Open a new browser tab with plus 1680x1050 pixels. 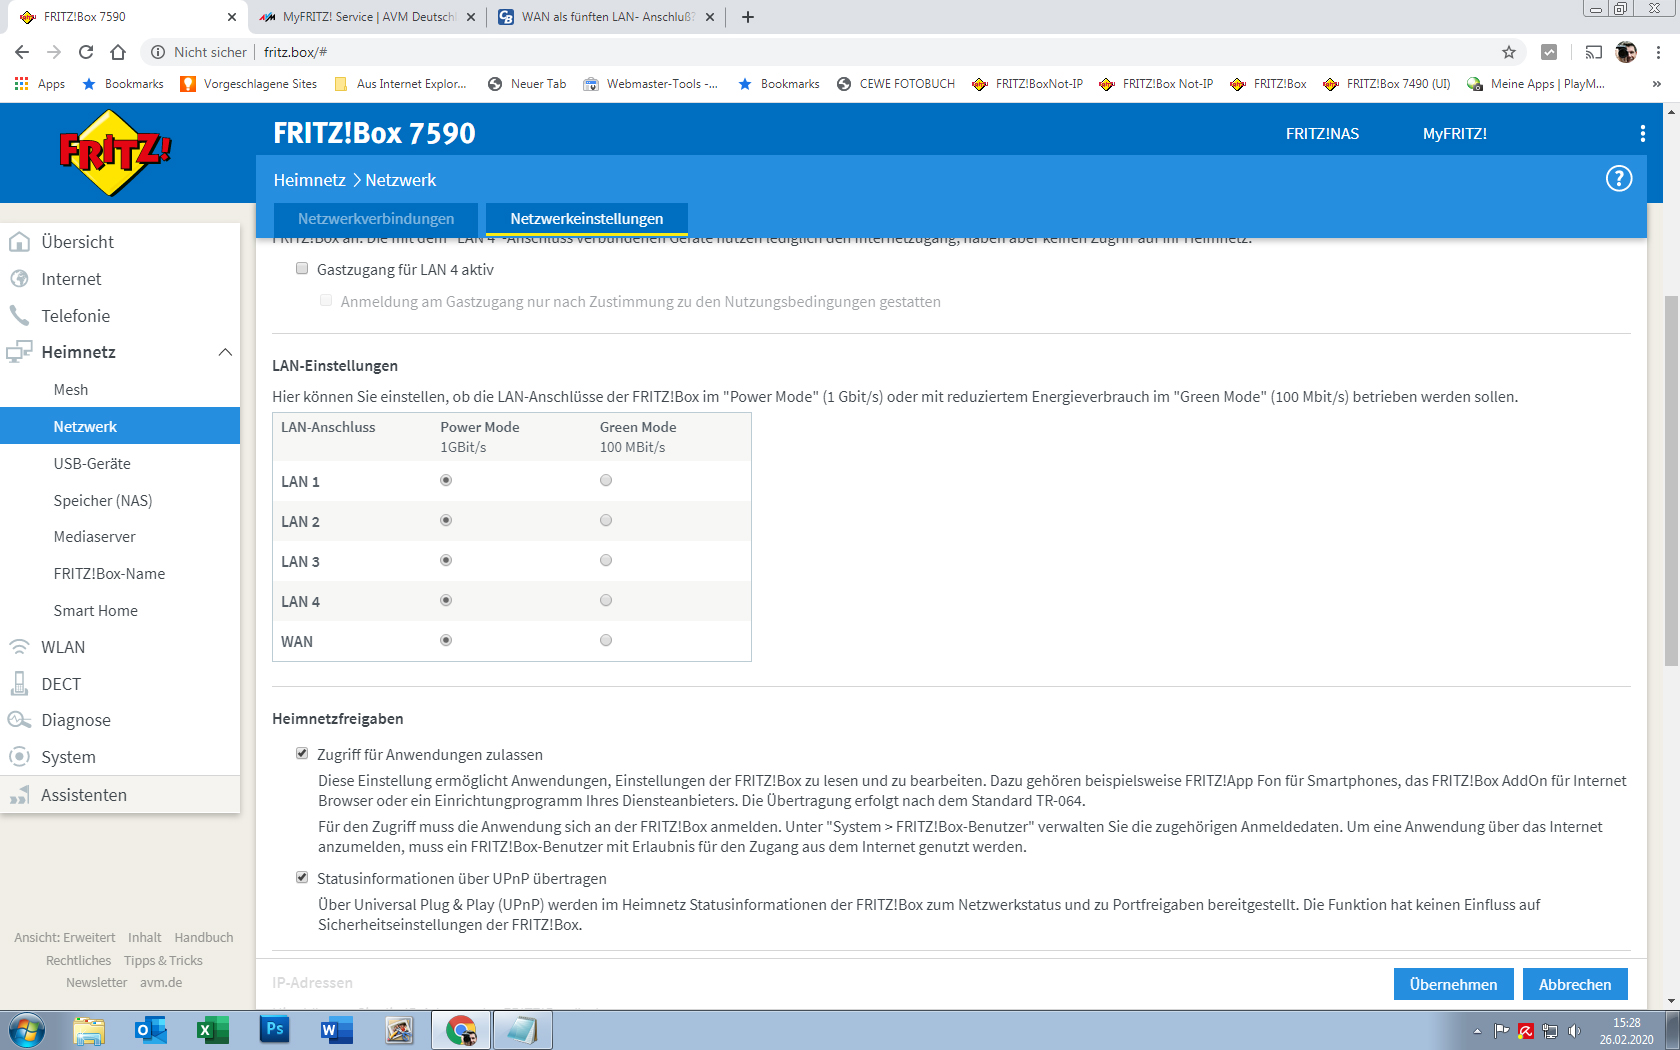(x=748, y=17)
